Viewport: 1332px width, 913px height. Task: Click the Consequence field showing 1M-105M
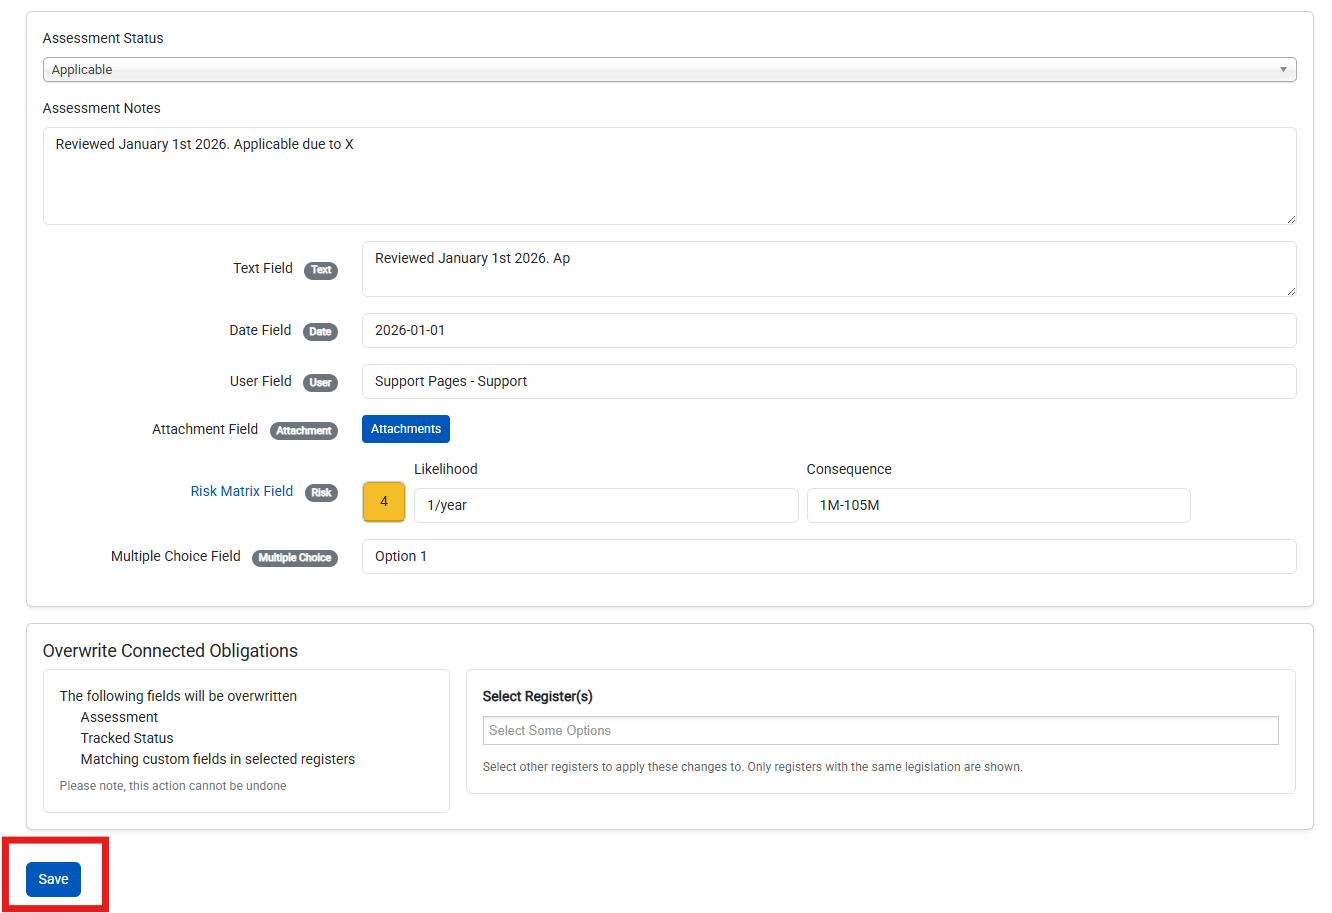998,506
